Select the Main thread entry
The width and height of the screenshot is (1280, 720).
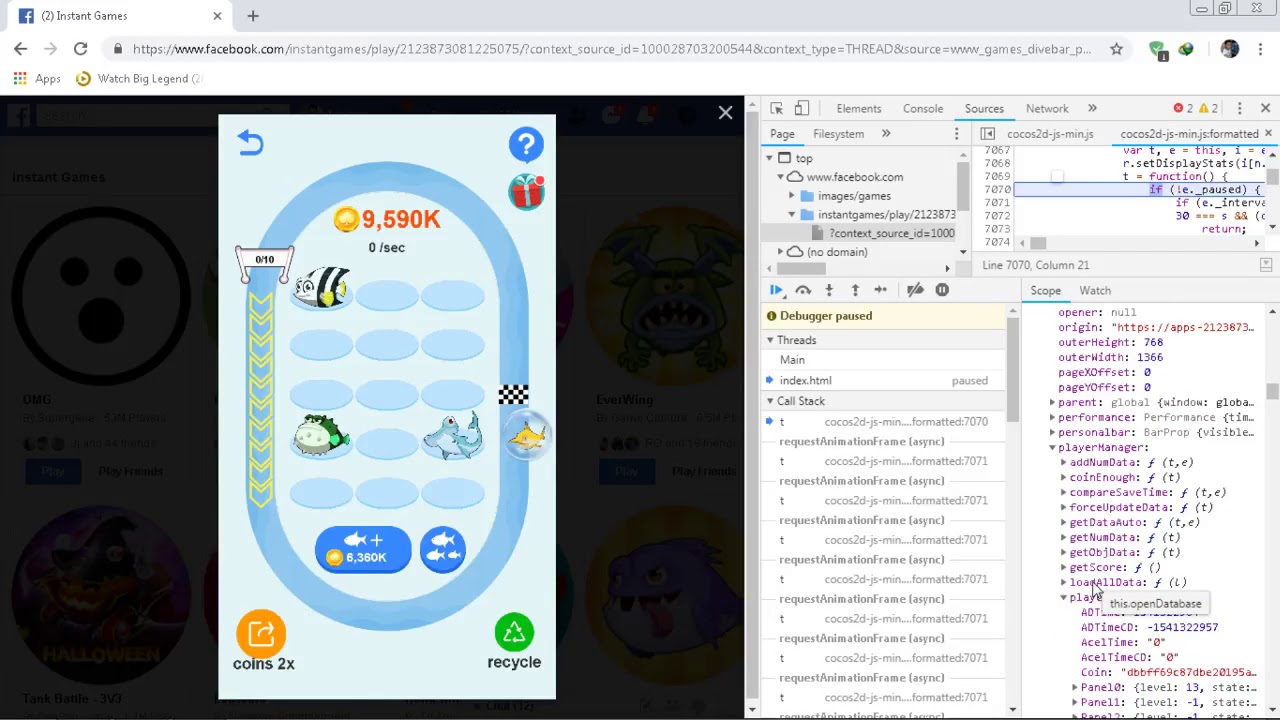[884, 360]
